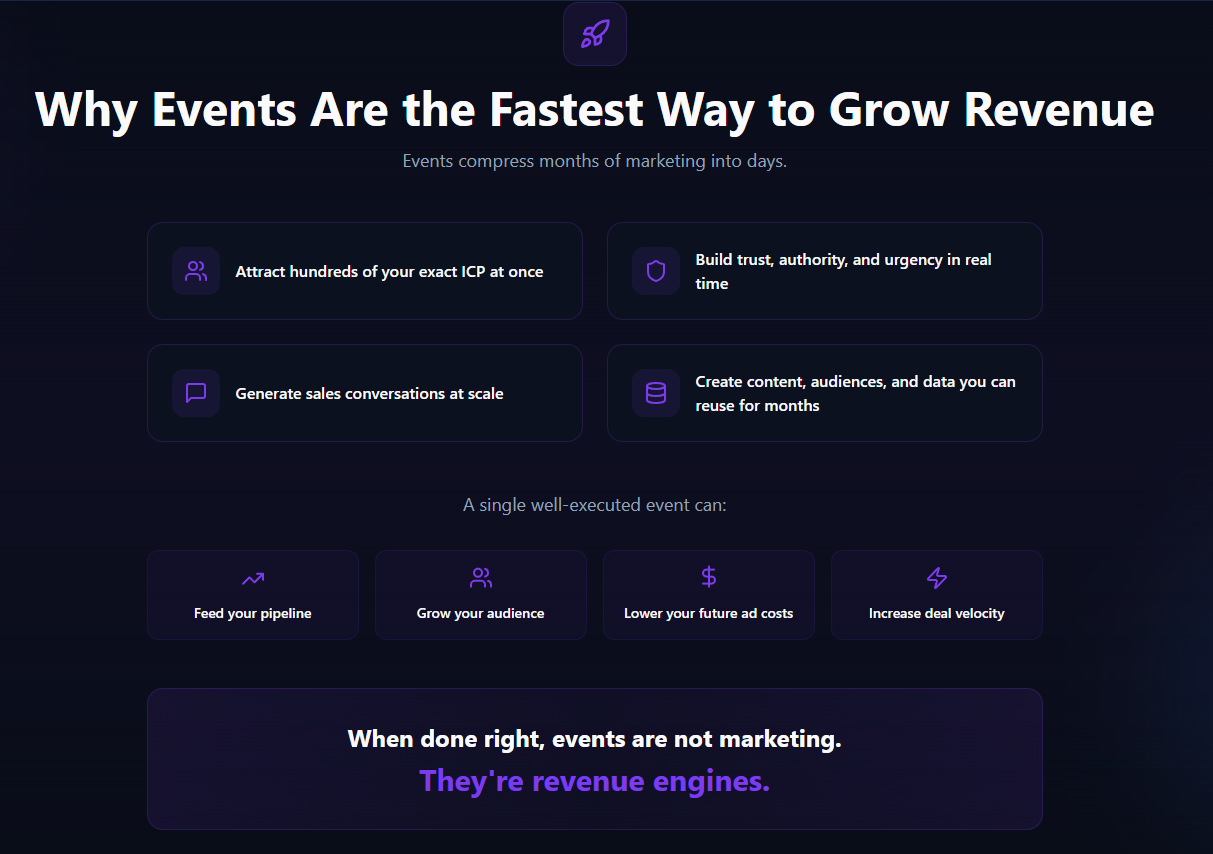Click the rocket icon at the top

pyautogui.click(x=594, y=33)
